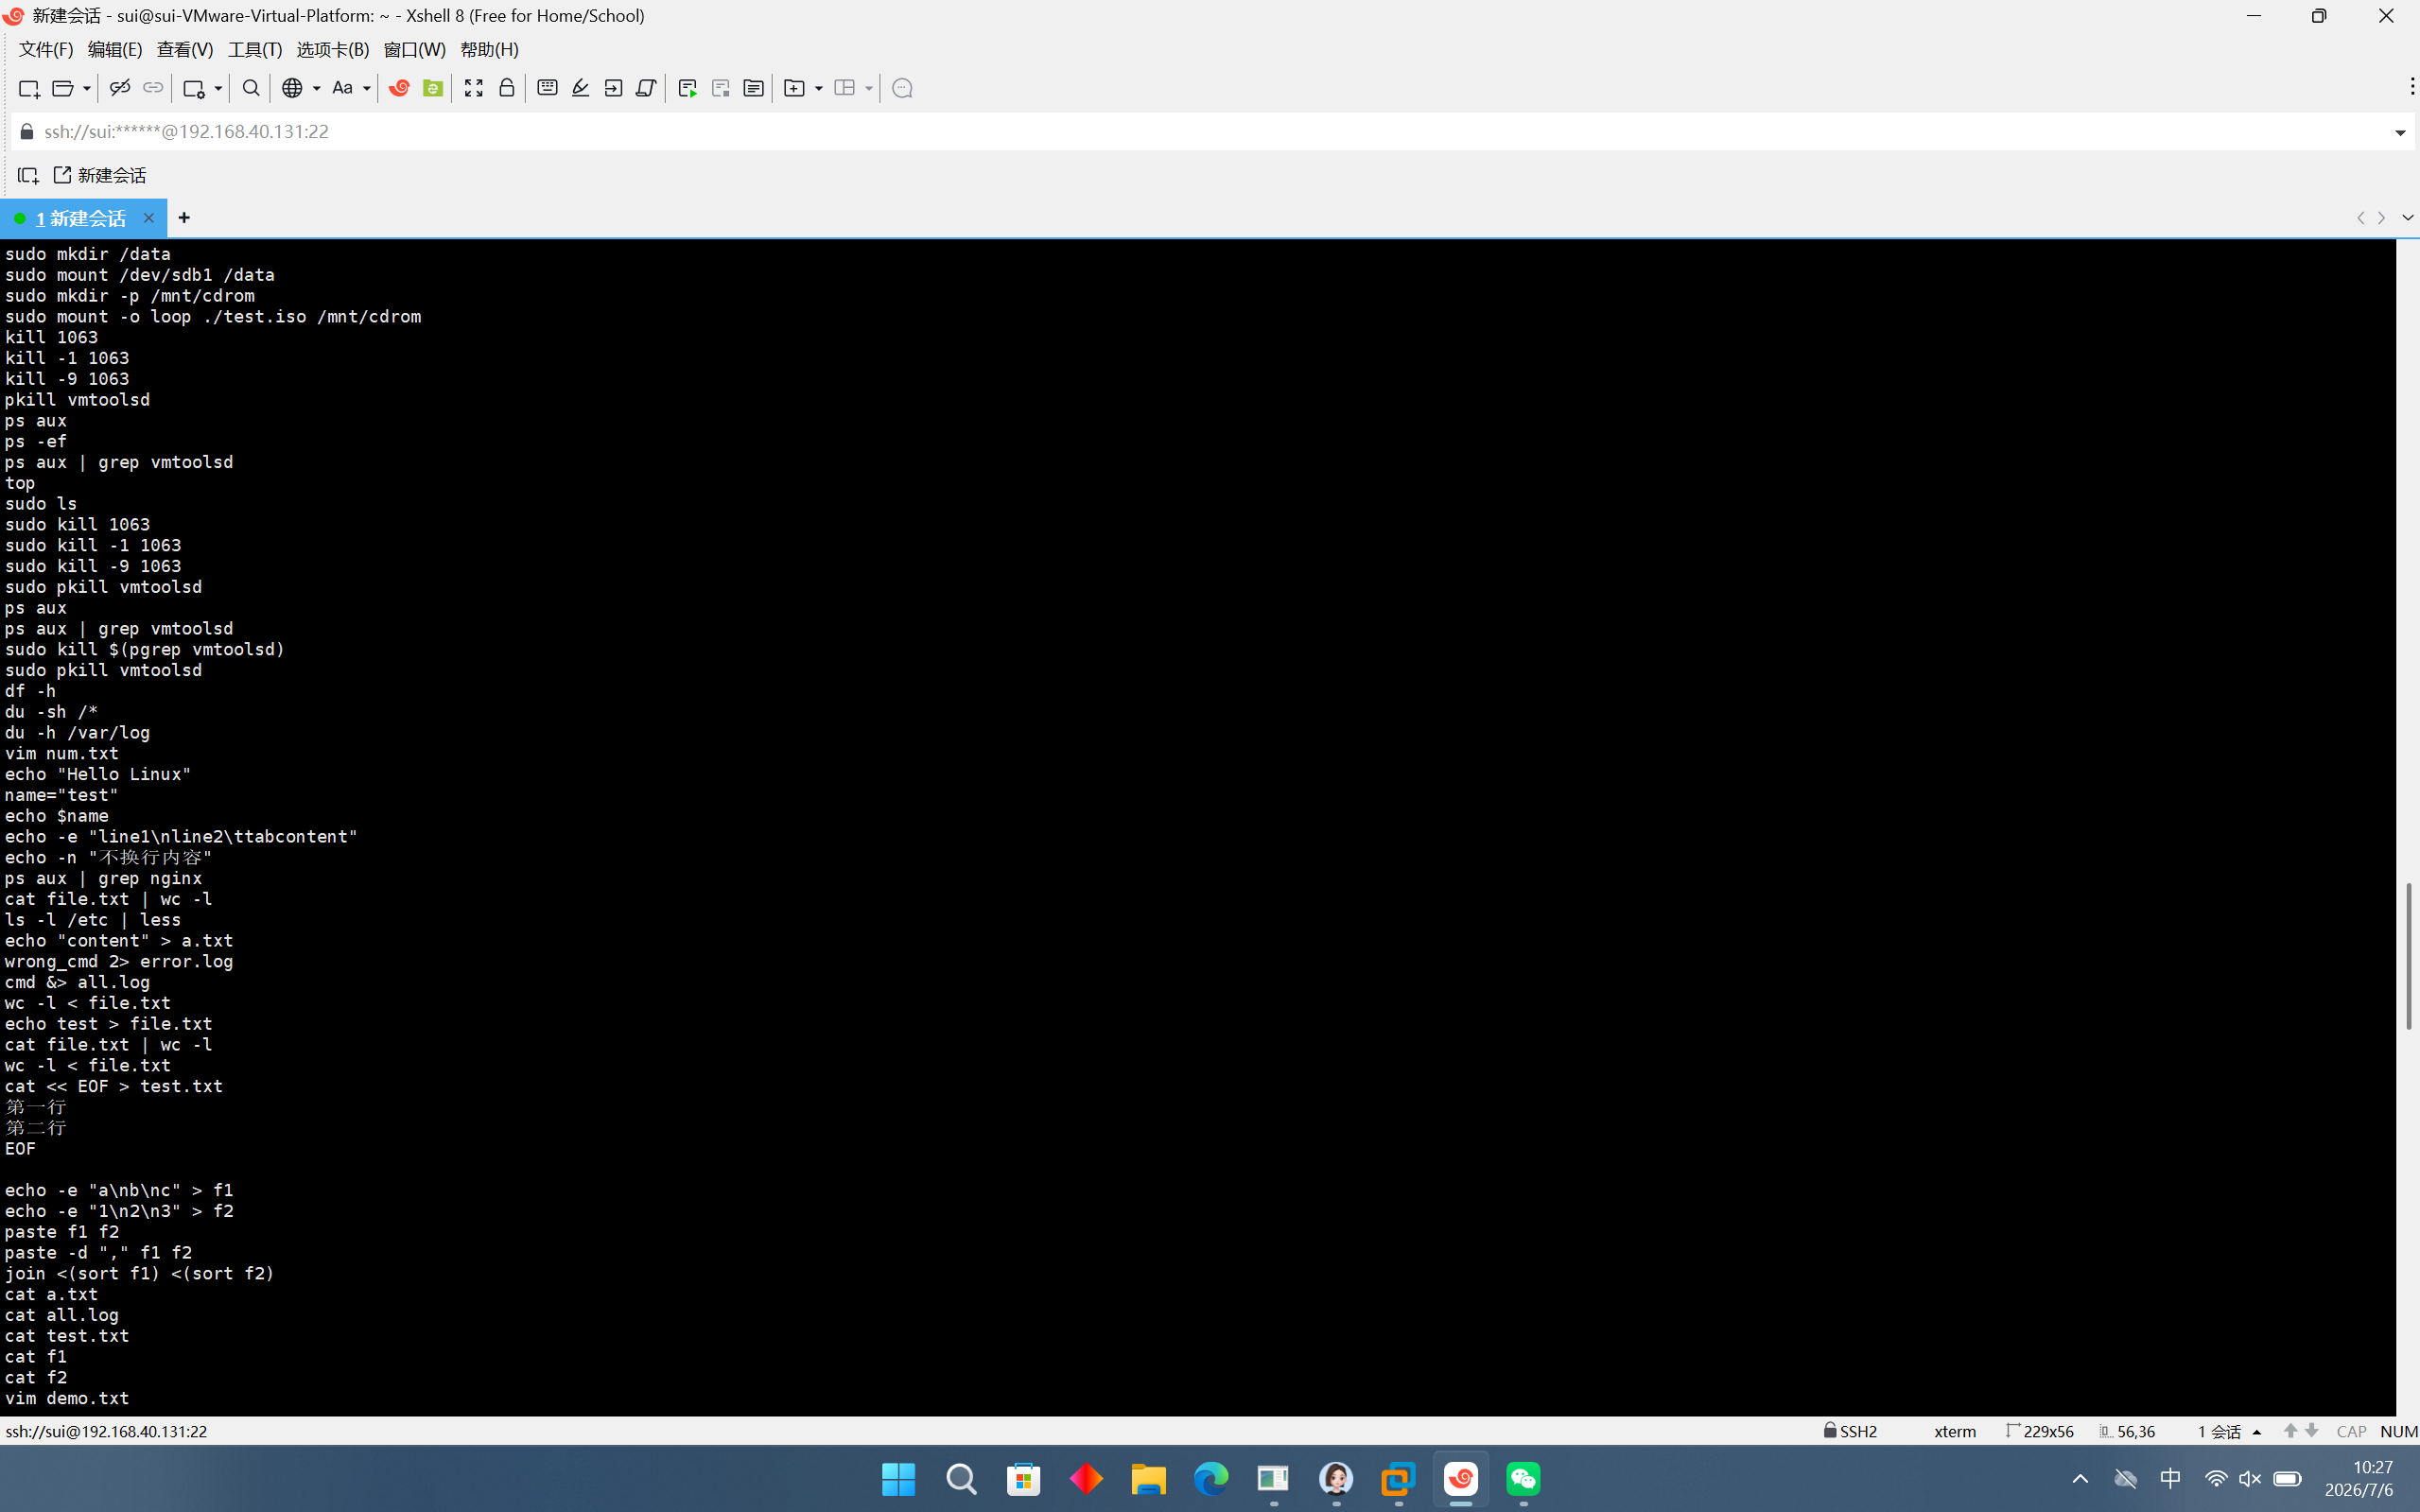Expand the address bar history dropdown

pyautogui.click(x=2400, y=133)
